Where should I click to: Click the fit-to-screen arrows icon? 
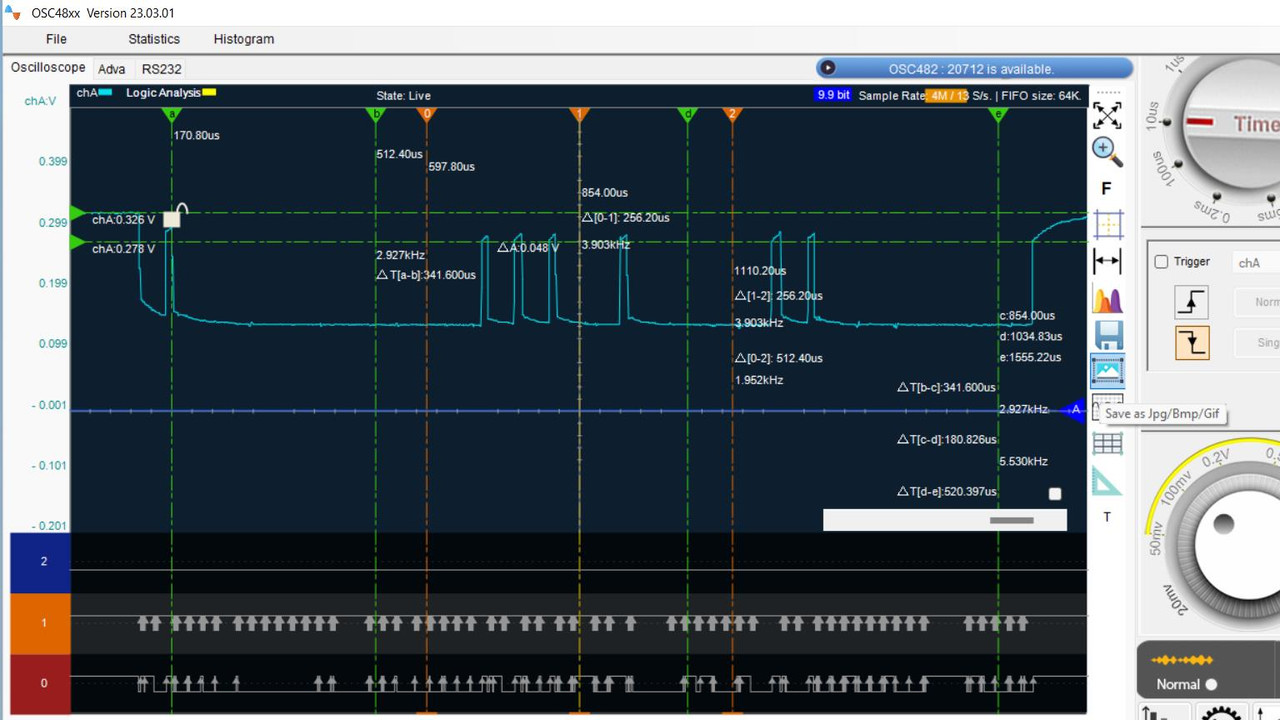(1107, 115)
